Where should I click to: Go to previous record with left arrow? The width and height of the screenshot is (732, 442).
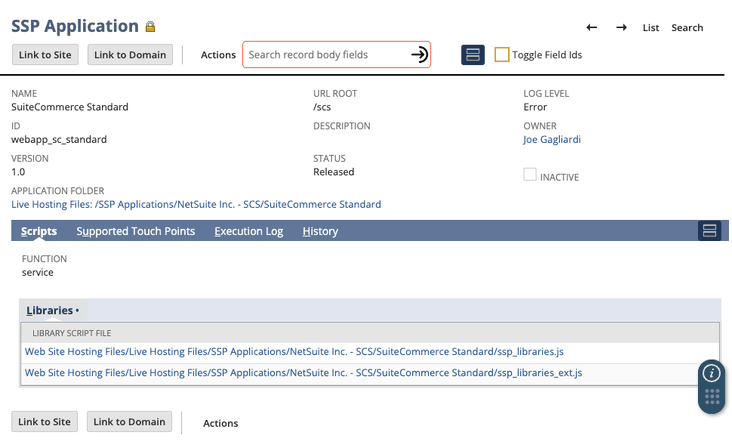pos(591,28)
